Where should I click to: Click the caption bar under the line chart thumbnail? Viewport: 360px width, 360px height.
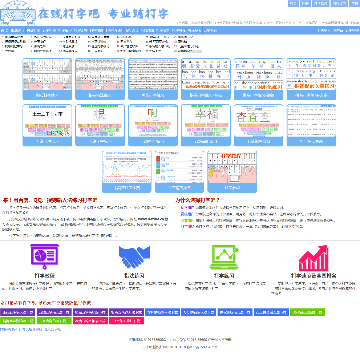127,188
